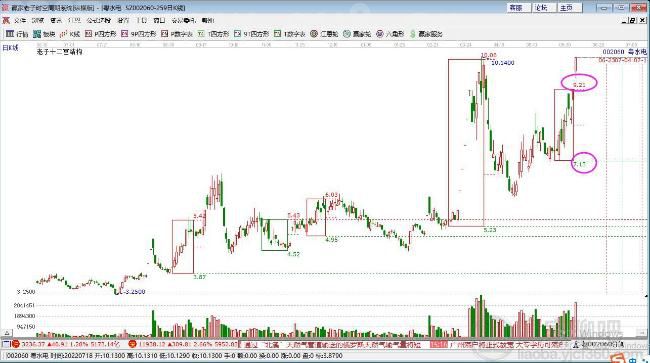650x363 pixels.
Task: Select the 9P四方形 tool icon
Action: pyautogui.click(x=138, y=34)
